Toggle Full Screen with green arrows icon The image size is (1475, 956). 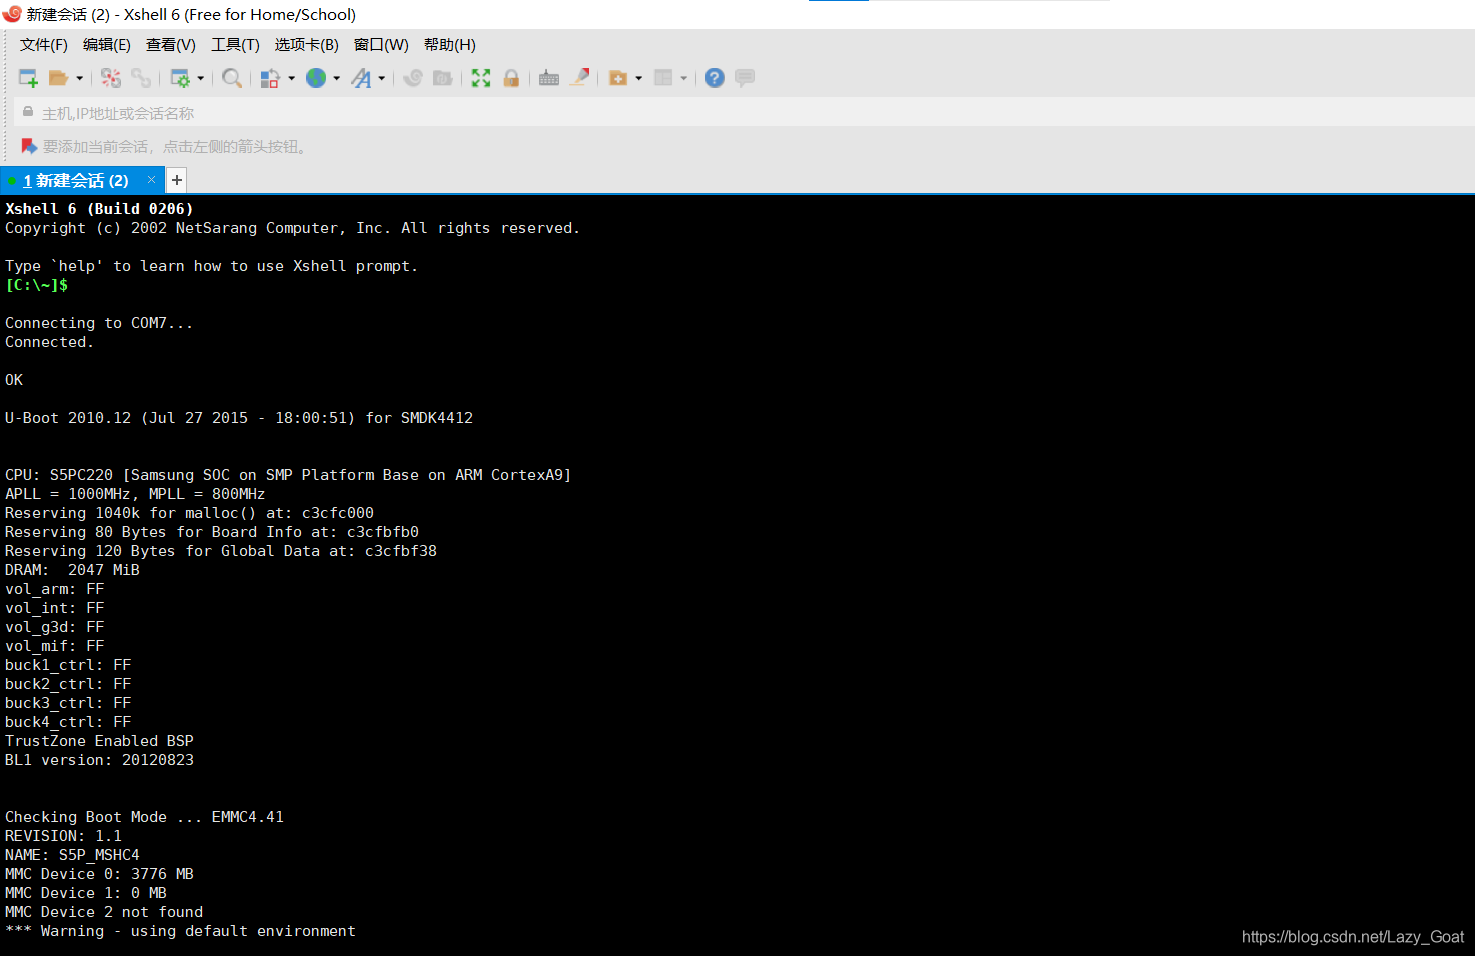481,78
